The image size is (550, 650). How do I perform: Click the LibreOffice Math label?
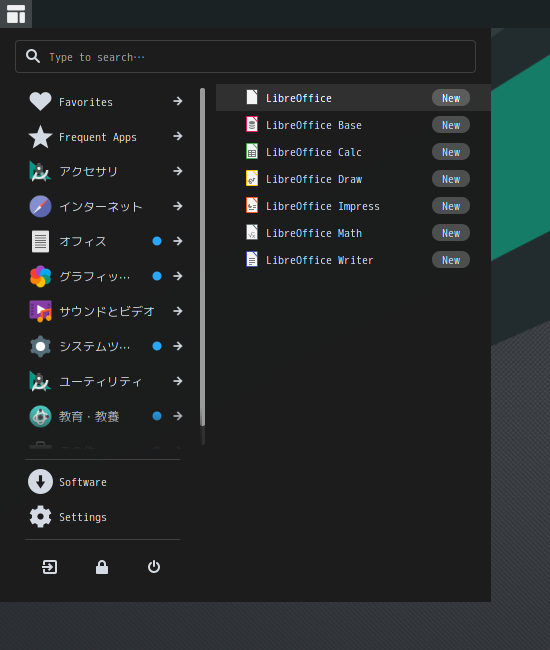[314, 233]
